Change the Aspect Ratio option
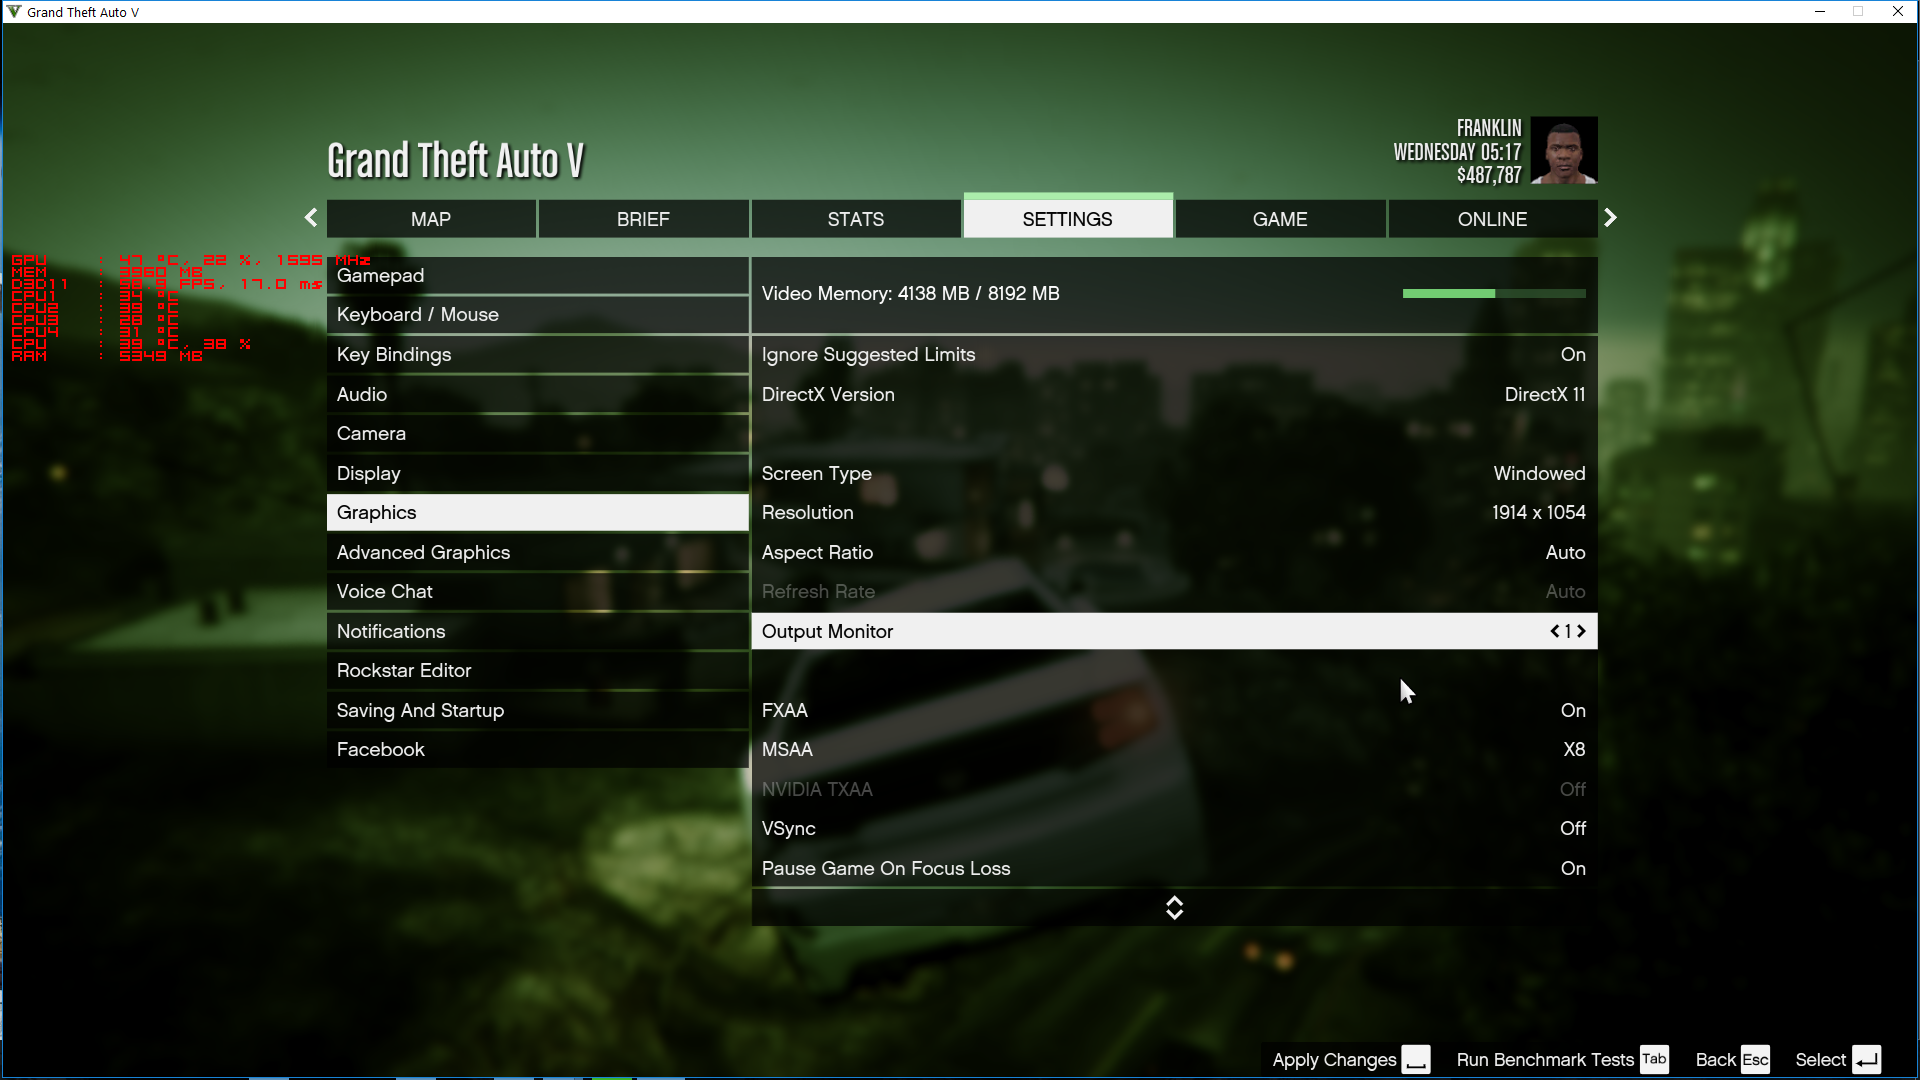This screenshot has width=1920, height=1080. pyautogui.click(x=1174, y=552)
